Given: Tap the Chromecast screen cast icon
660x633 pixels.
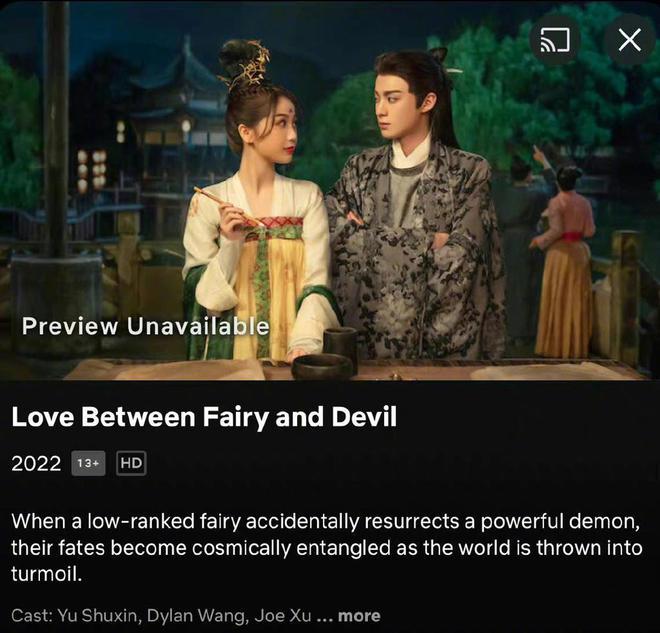Looking at the screenshot, I should 555,40.
